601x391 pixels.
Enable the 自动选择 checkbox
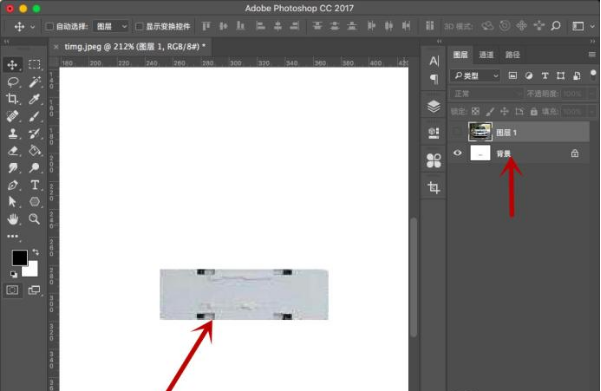click(x=49, y=26)
